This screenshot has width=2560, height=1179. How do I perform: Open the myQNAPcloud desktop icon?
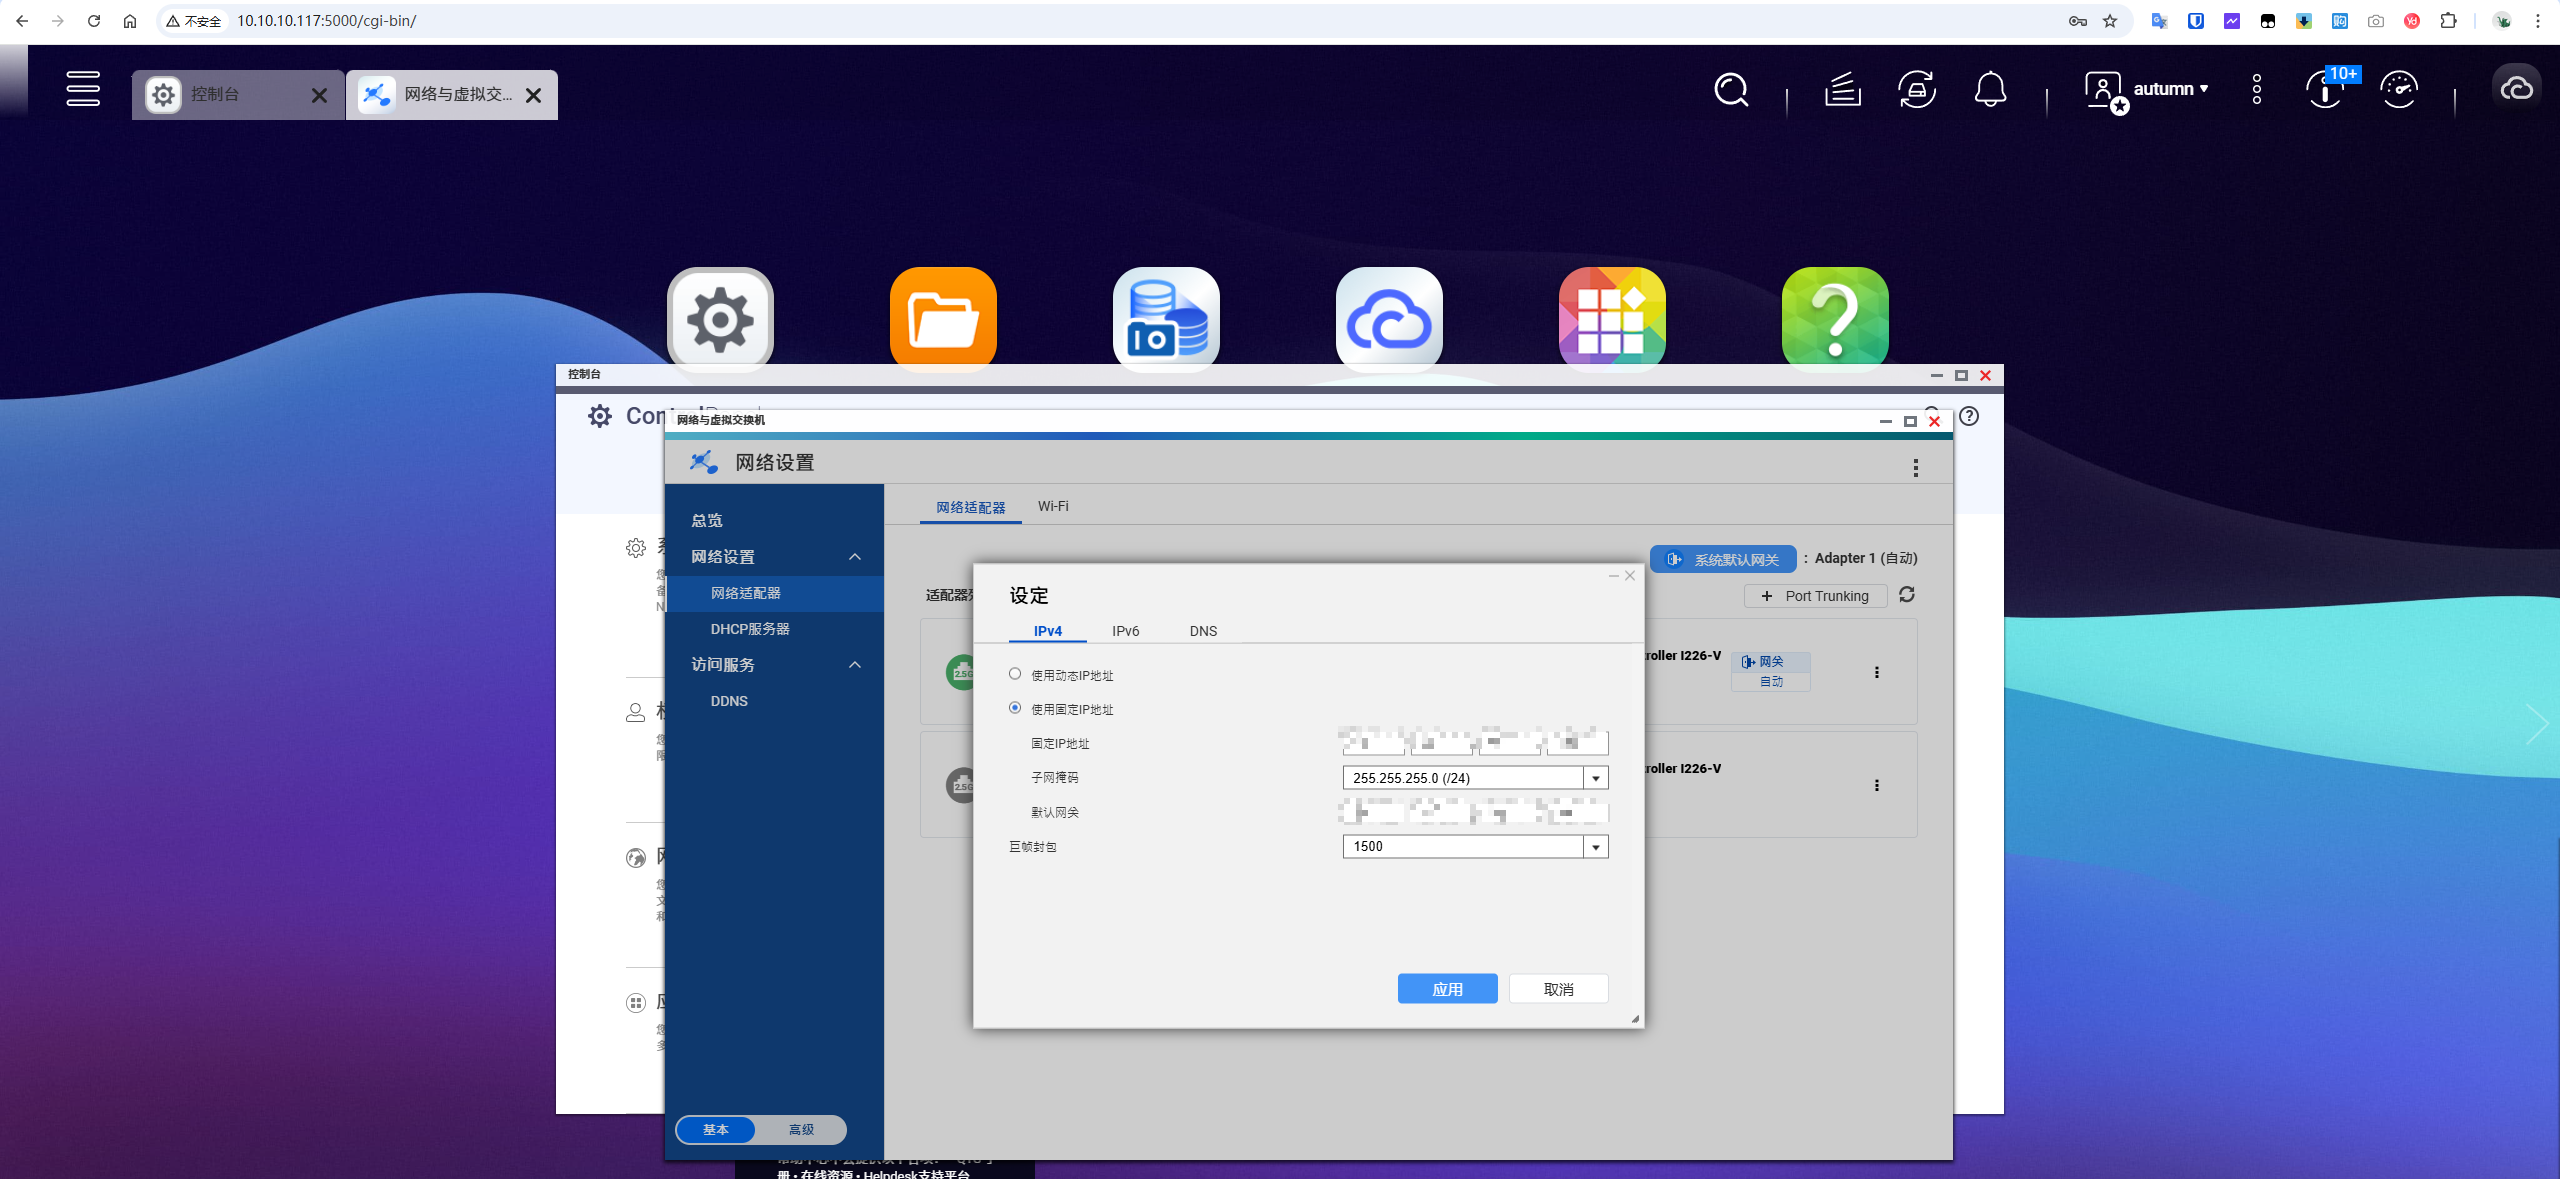(1389, 319)
